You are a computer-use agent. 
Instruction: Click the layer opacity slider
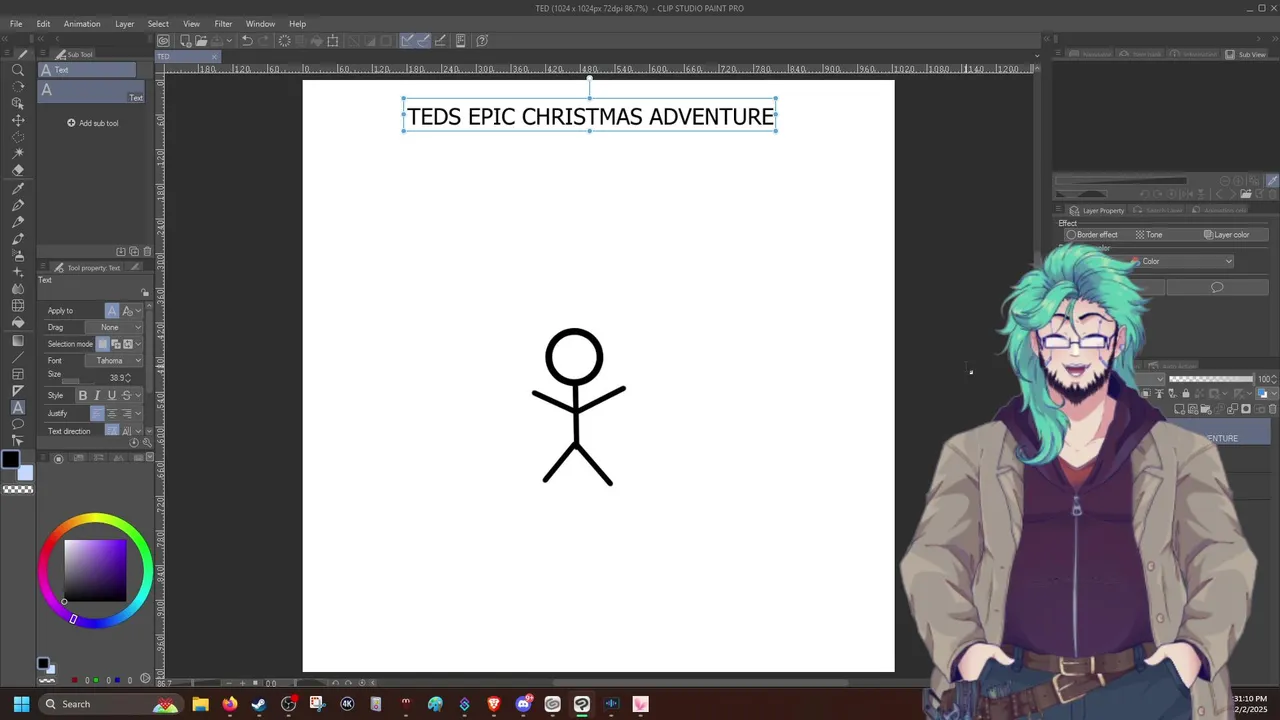point(1211,379)
